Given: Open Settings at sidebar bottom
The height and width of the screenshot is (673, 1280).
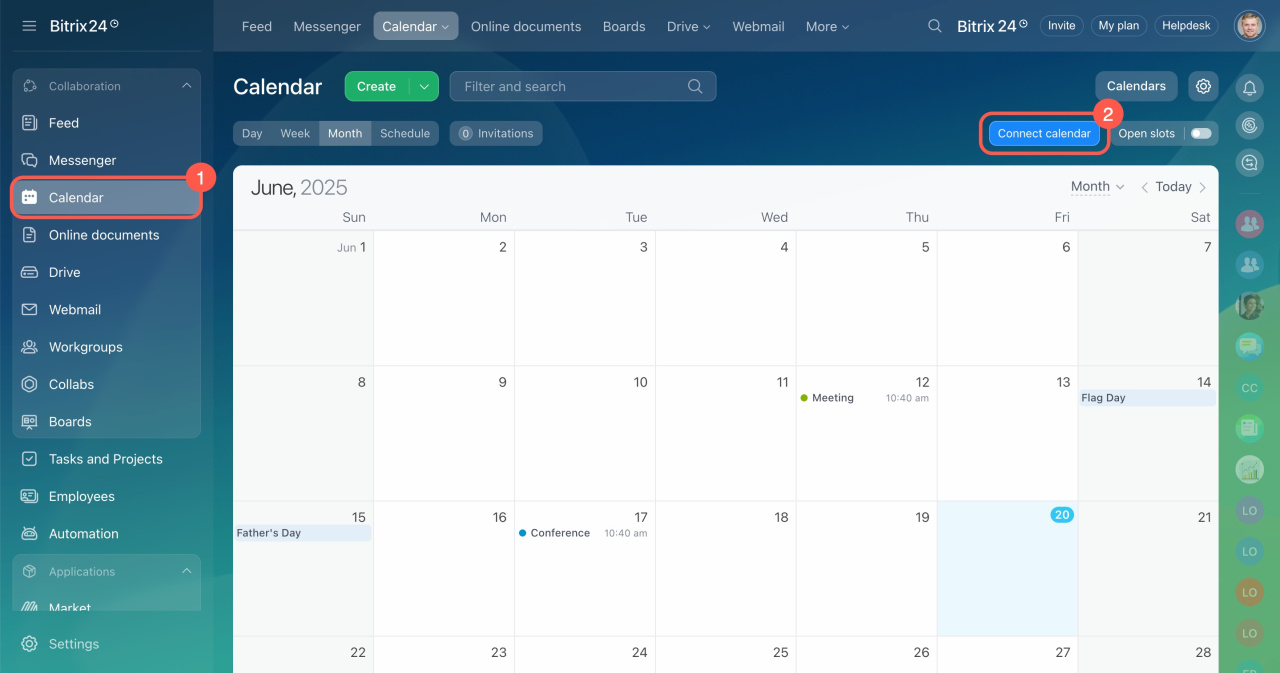Looking at the screenshot, I should tap(74, 644).
